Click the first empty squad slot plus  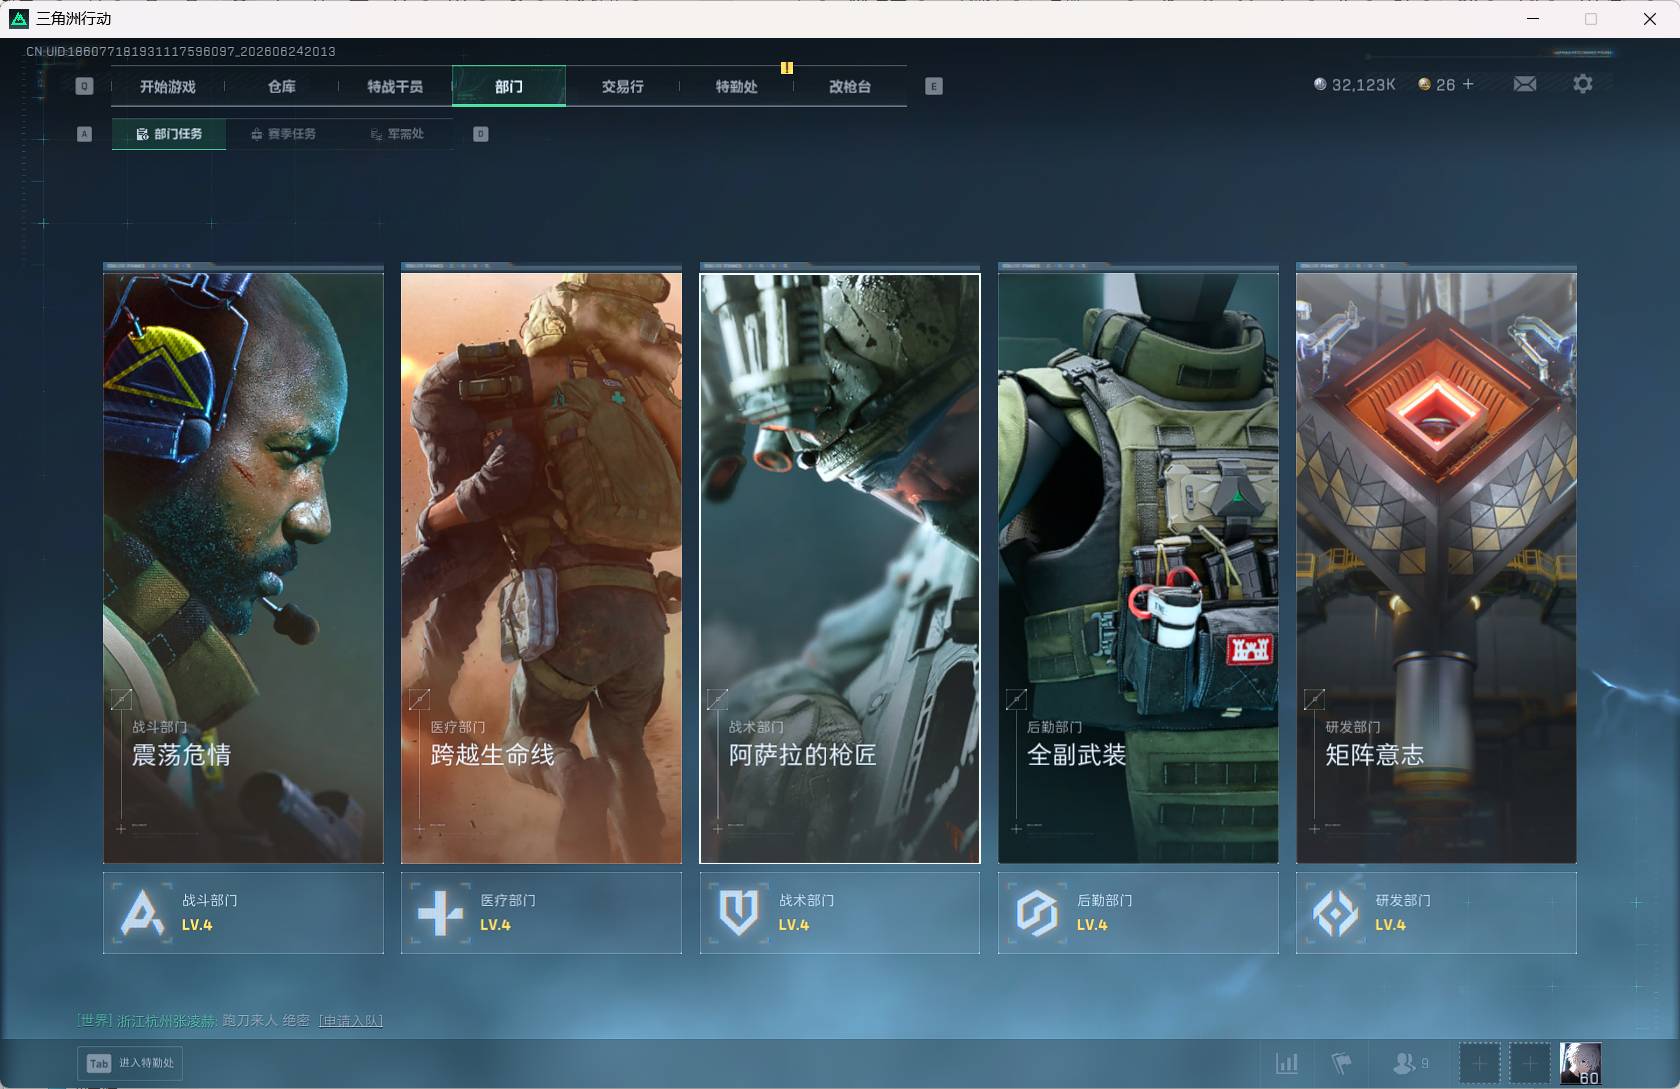click(x=1479, y=1063)
